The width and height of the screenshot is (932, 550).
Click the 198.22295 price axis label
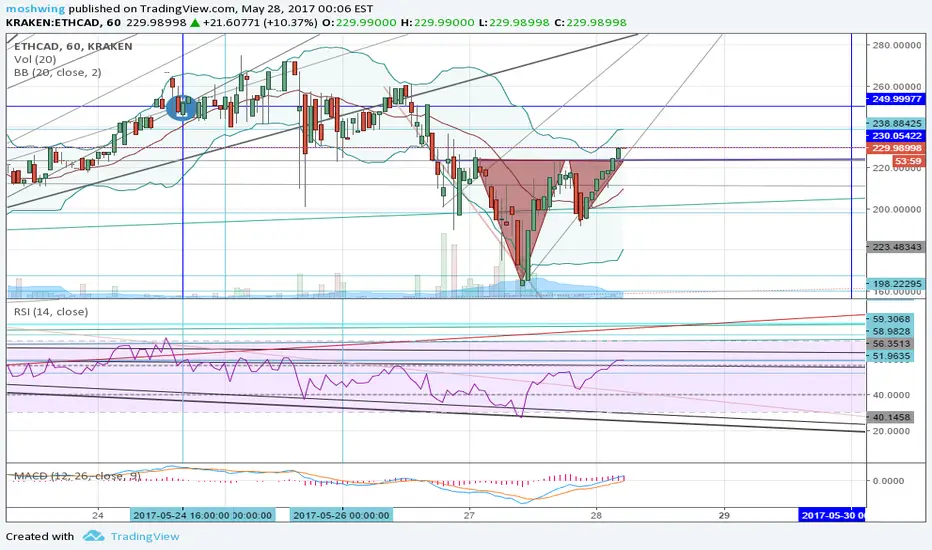(x=896, y=284)
